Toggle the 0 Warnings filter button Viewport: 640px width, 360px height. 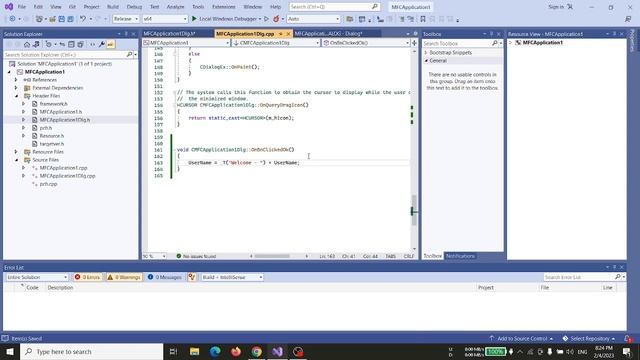click(x=124, y=277)
